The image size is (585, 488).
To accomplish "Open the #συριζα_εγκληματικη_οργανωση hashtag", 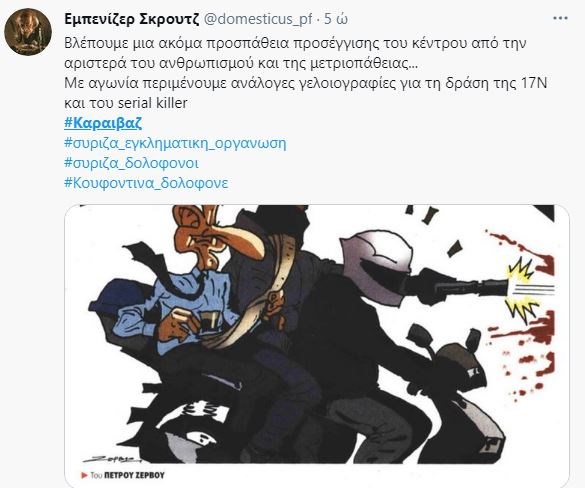I will tap(175, 143).
